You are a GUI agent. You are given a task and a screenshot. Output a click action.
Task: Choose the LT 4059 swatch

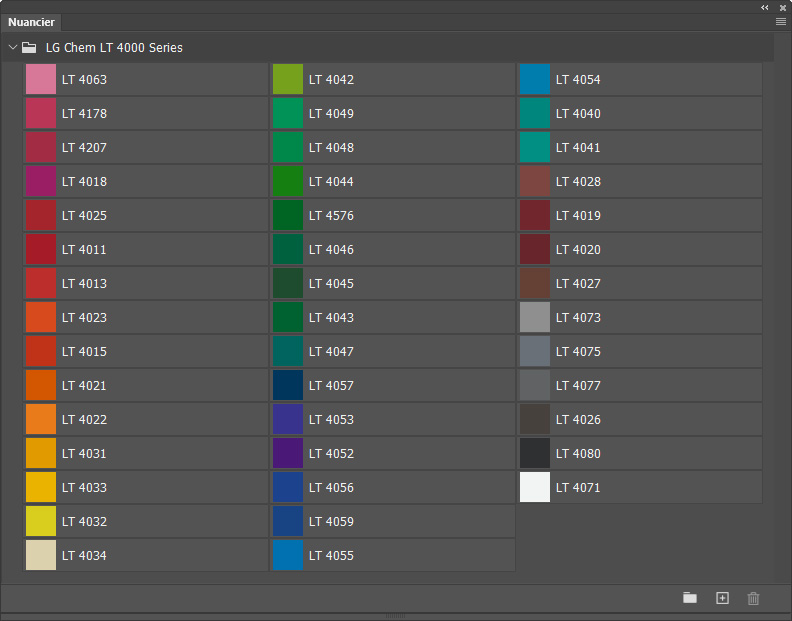pyautogui.click(x=288, y=521)
